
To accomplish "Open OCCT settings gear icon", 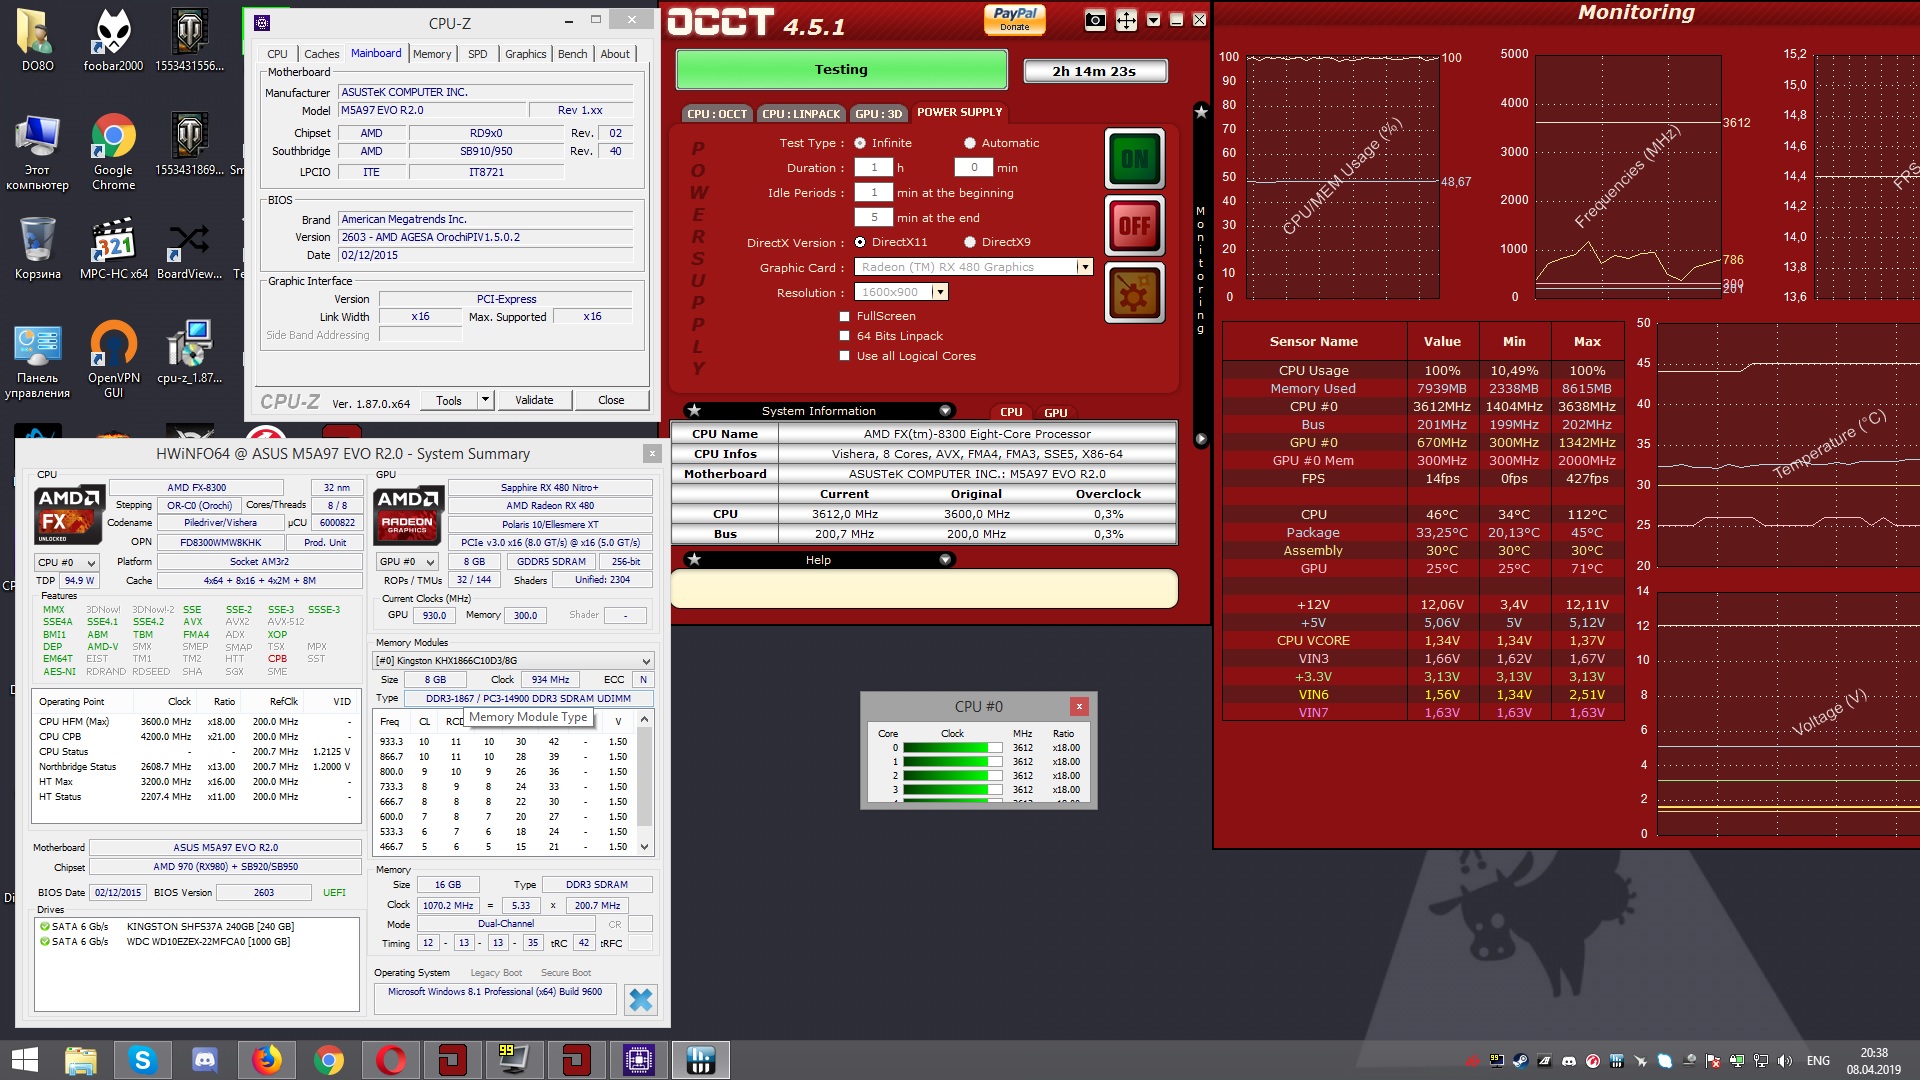I will pos(1134,294).
